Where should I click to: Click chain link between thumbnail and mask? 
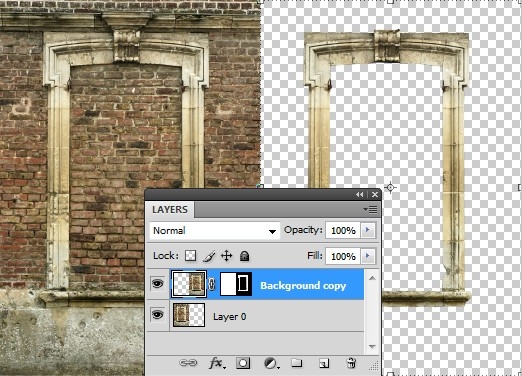212,284
